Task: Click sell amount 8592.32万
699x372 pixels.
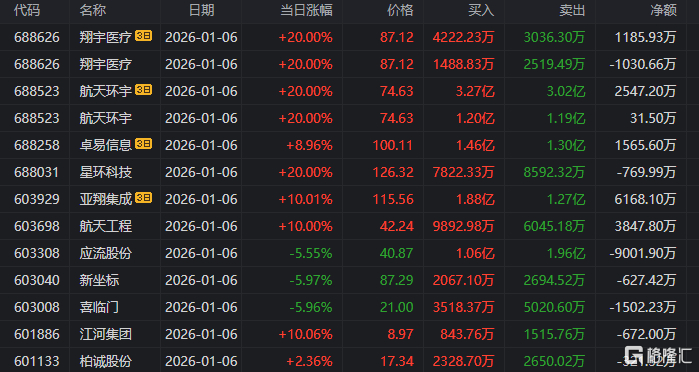Action: 554,172
